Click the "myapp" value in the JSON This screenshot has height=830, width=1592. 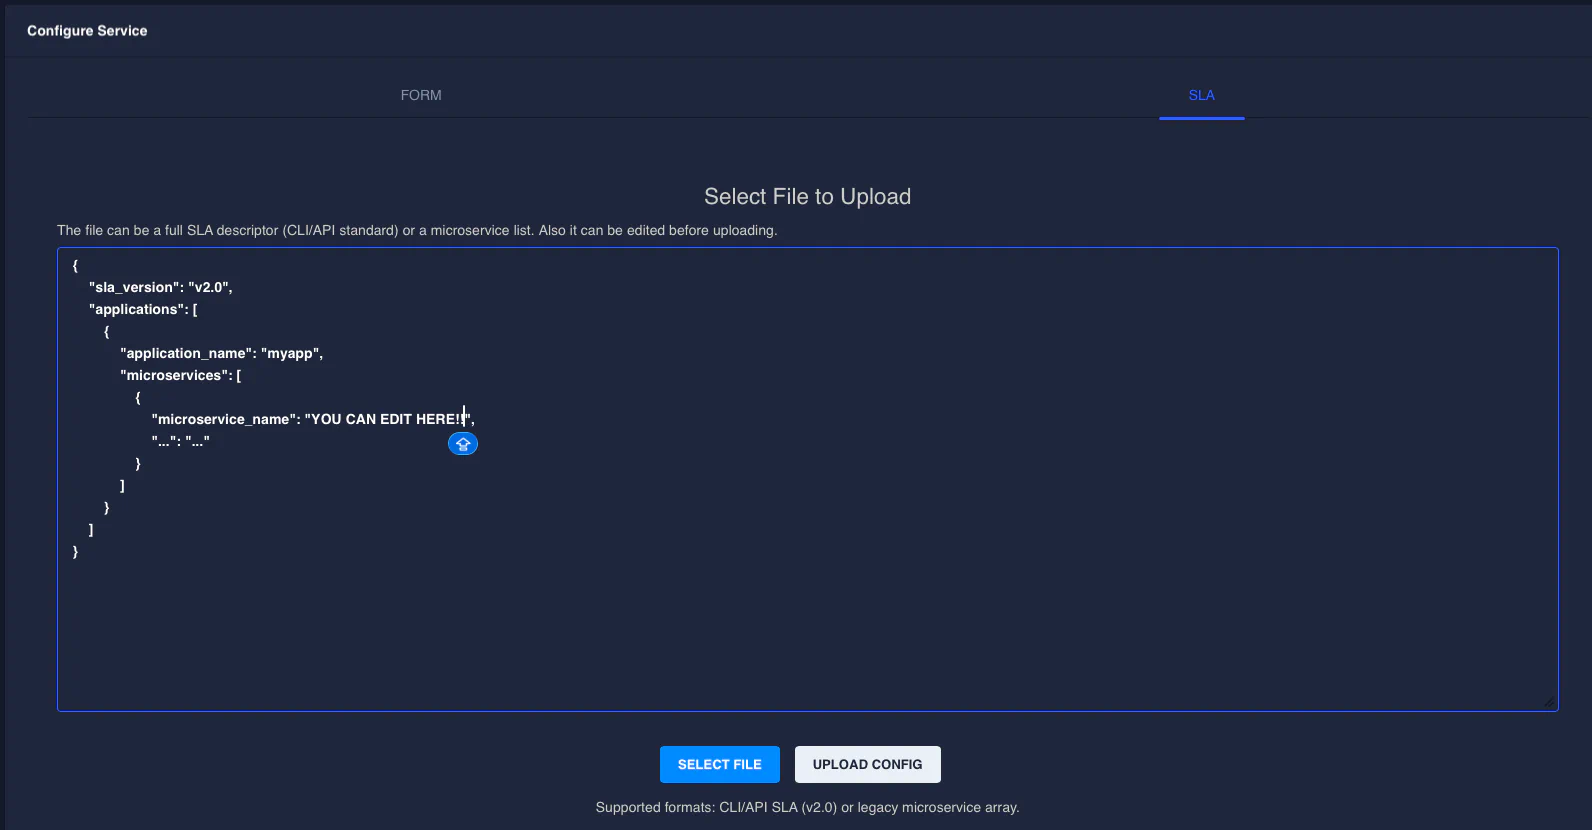click(290, 353)
